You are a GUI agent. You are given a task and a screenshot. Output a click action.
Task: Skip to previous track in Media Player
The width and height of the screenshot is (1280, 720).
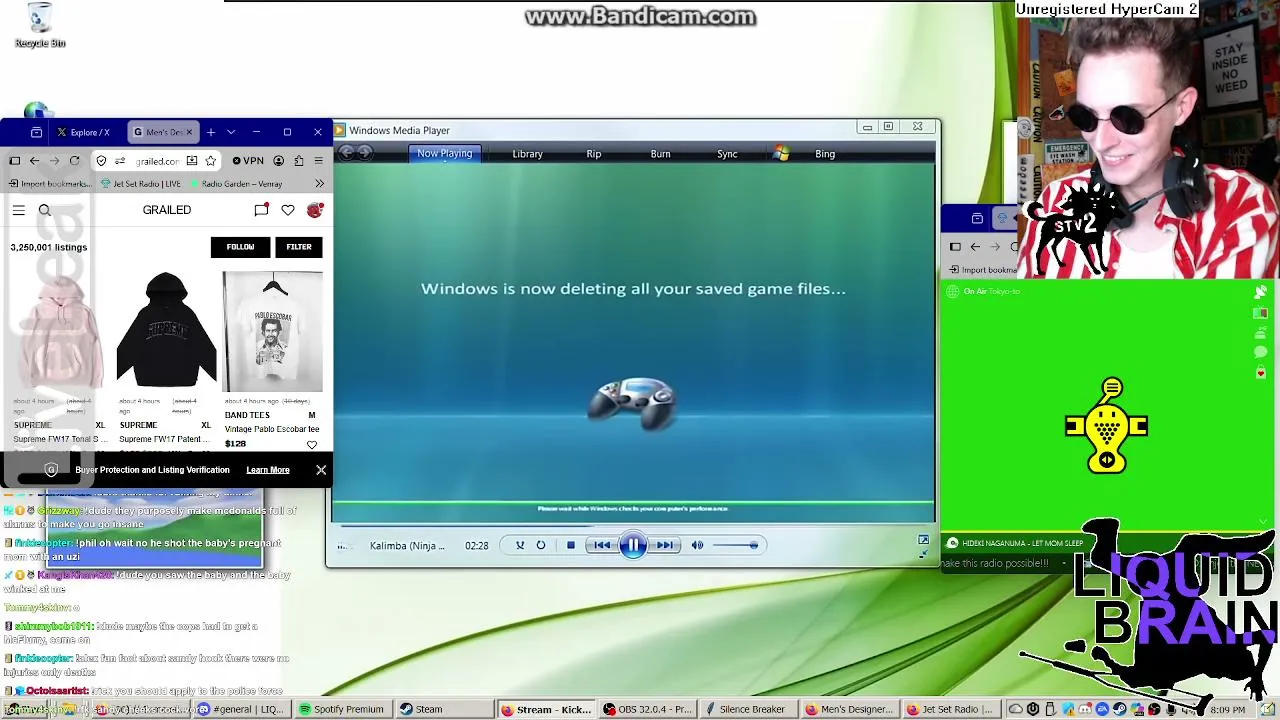click(x=602, y=545)
